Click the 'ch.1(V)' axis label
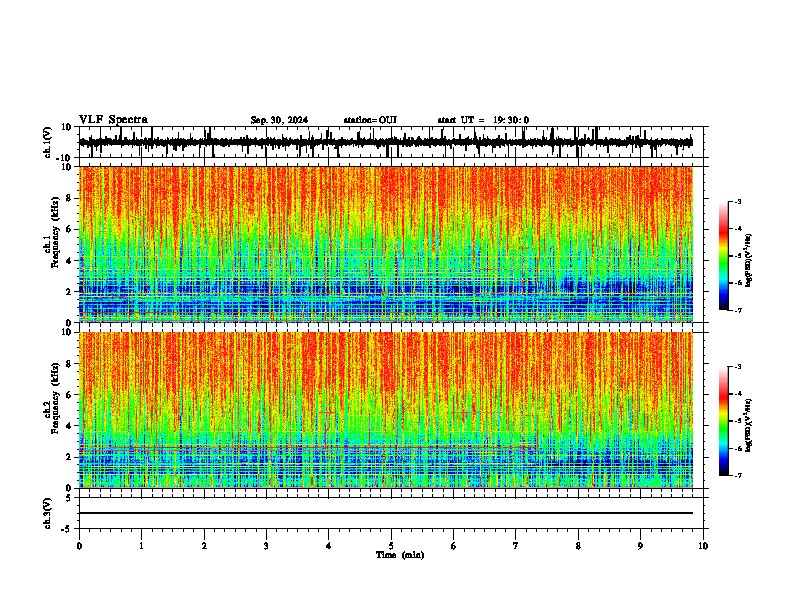Viewport: 792px width, 612px height. pos(48,142)
